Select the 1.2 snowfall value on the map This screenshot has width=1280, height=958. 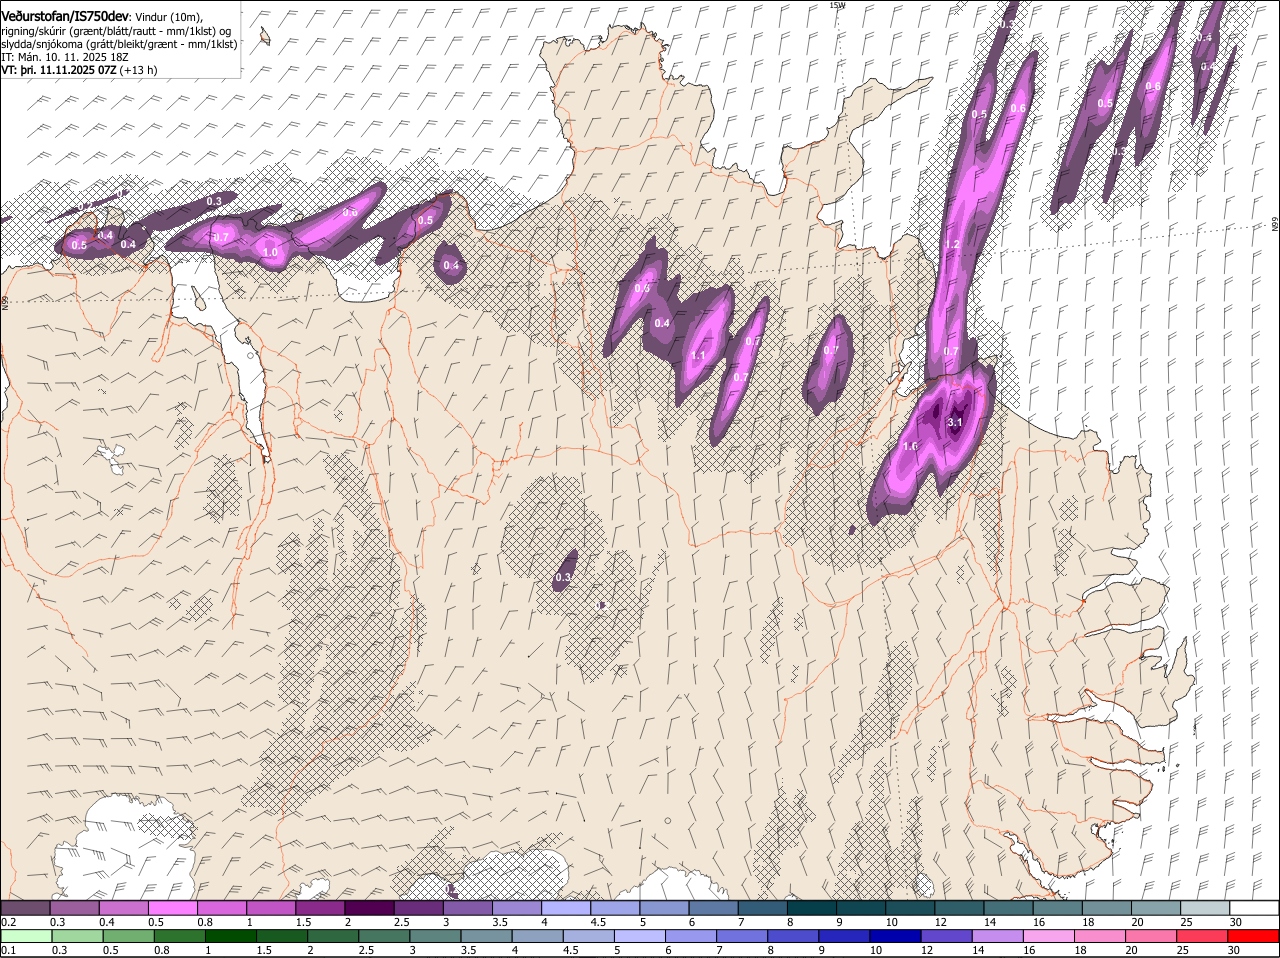pos(952,245)
